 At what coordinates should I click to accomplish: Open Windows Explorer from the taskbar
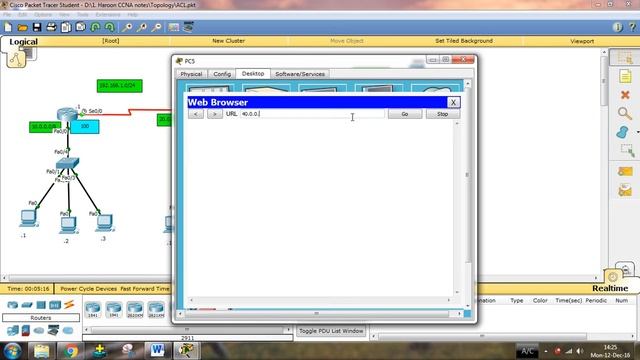coord(41,351)
